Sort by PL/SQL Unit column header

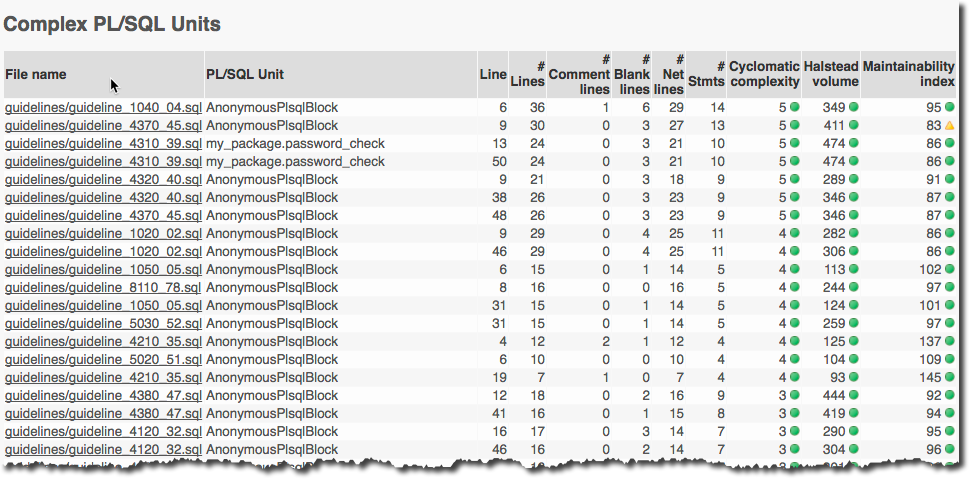(244, 74)
